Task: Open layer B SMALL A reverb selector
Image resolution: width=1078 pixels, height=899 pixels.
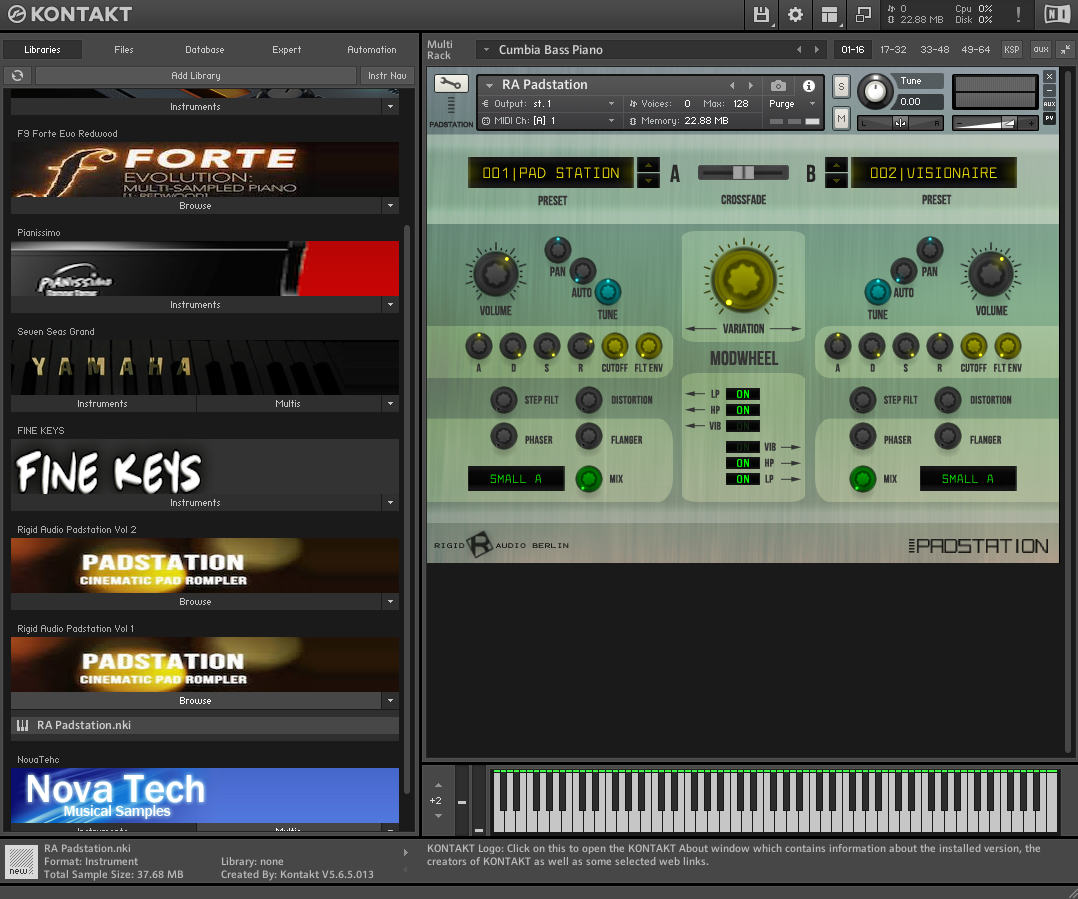Action: point(967,478)
